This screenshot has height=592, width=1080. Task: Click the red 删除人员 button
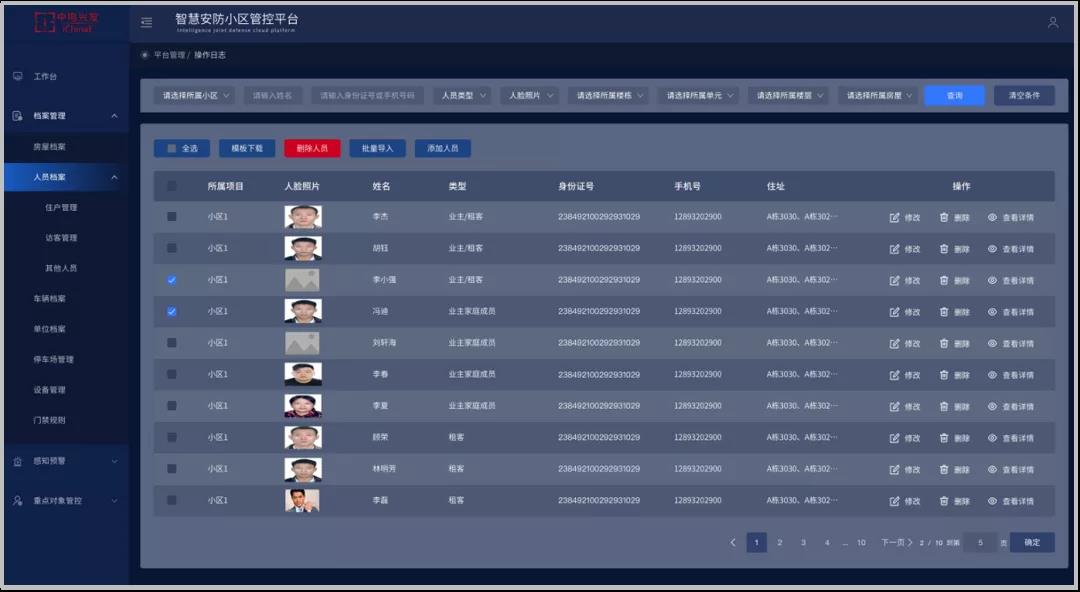pos(312,148)
